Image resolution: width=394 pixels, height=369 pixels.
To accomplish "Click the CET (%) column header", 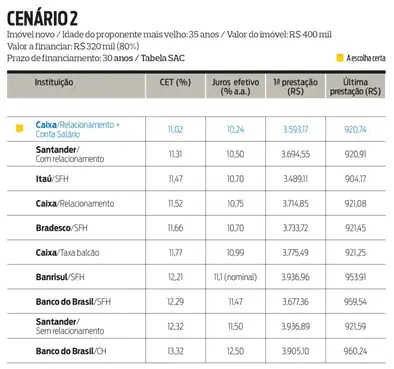I will tap(175, 82).
